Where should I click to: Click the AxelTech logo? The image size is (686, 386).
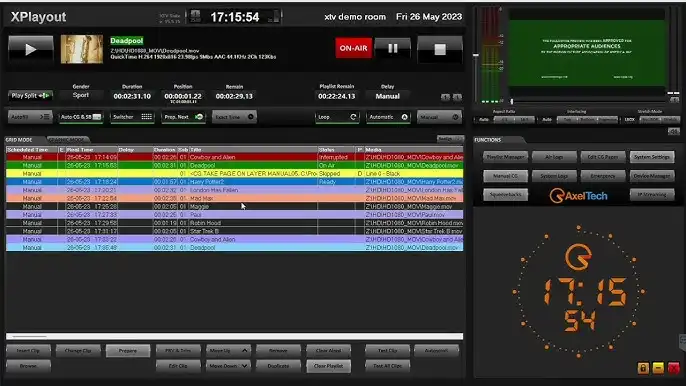coord(578,196)
